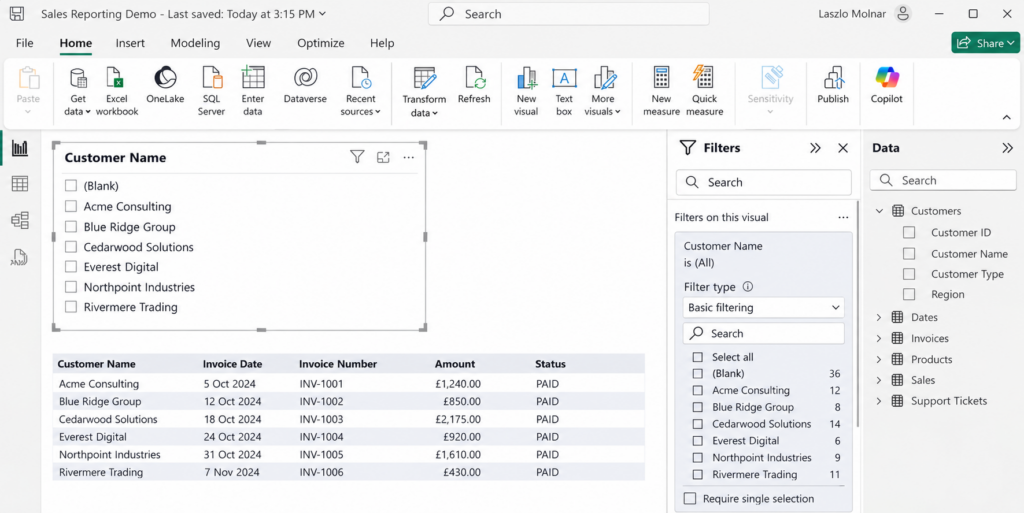Screen dimensions: 1024x513
Task: Expand the Support Tickets table
Action: 879,401
